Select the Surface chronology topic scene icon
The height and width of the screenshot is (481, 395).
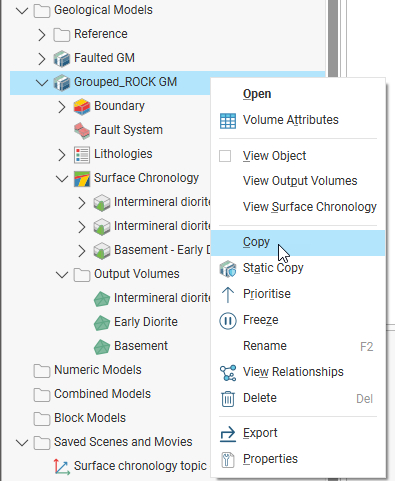point(62,466)
